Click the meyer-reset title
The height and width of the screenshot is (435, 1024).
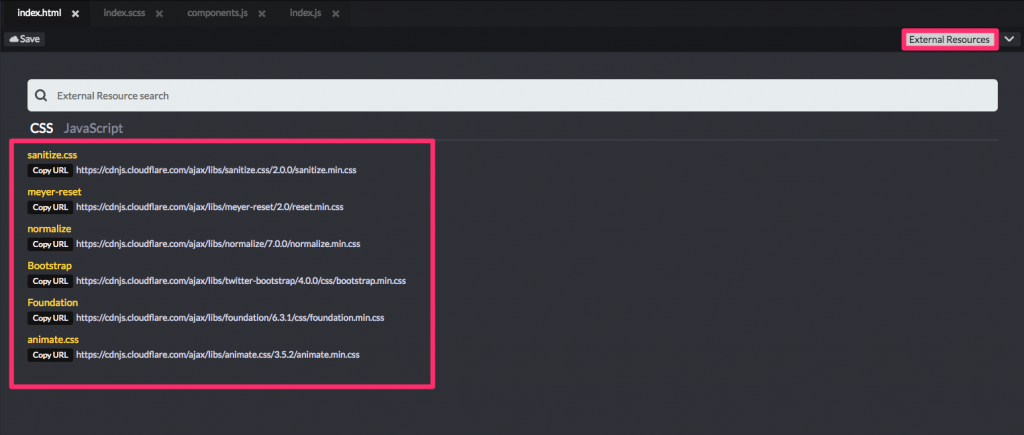pos(54,192)
